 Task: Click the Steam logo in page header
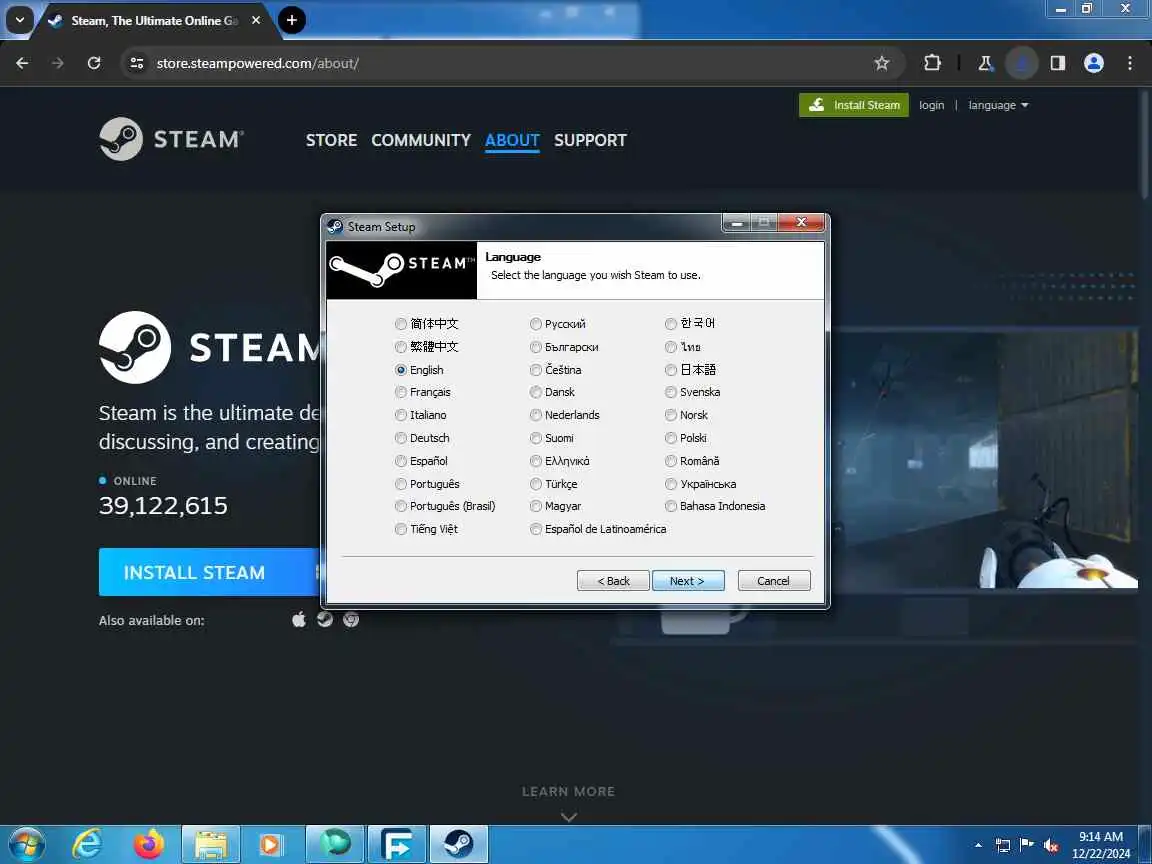[171, 139]
